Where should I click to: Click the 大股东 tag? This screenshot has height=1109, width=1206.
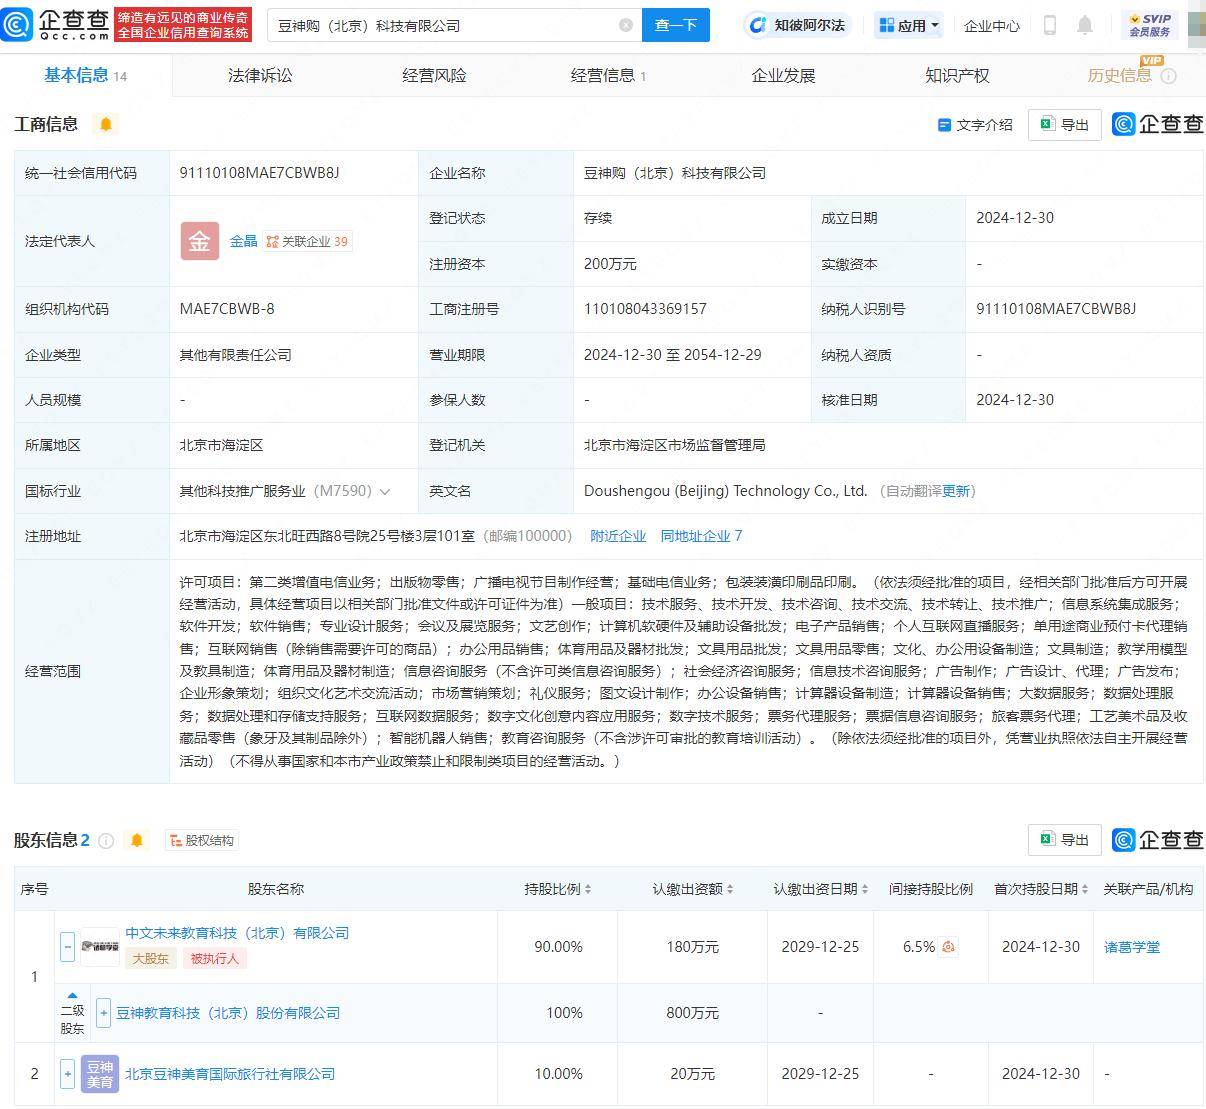[151, 958]
